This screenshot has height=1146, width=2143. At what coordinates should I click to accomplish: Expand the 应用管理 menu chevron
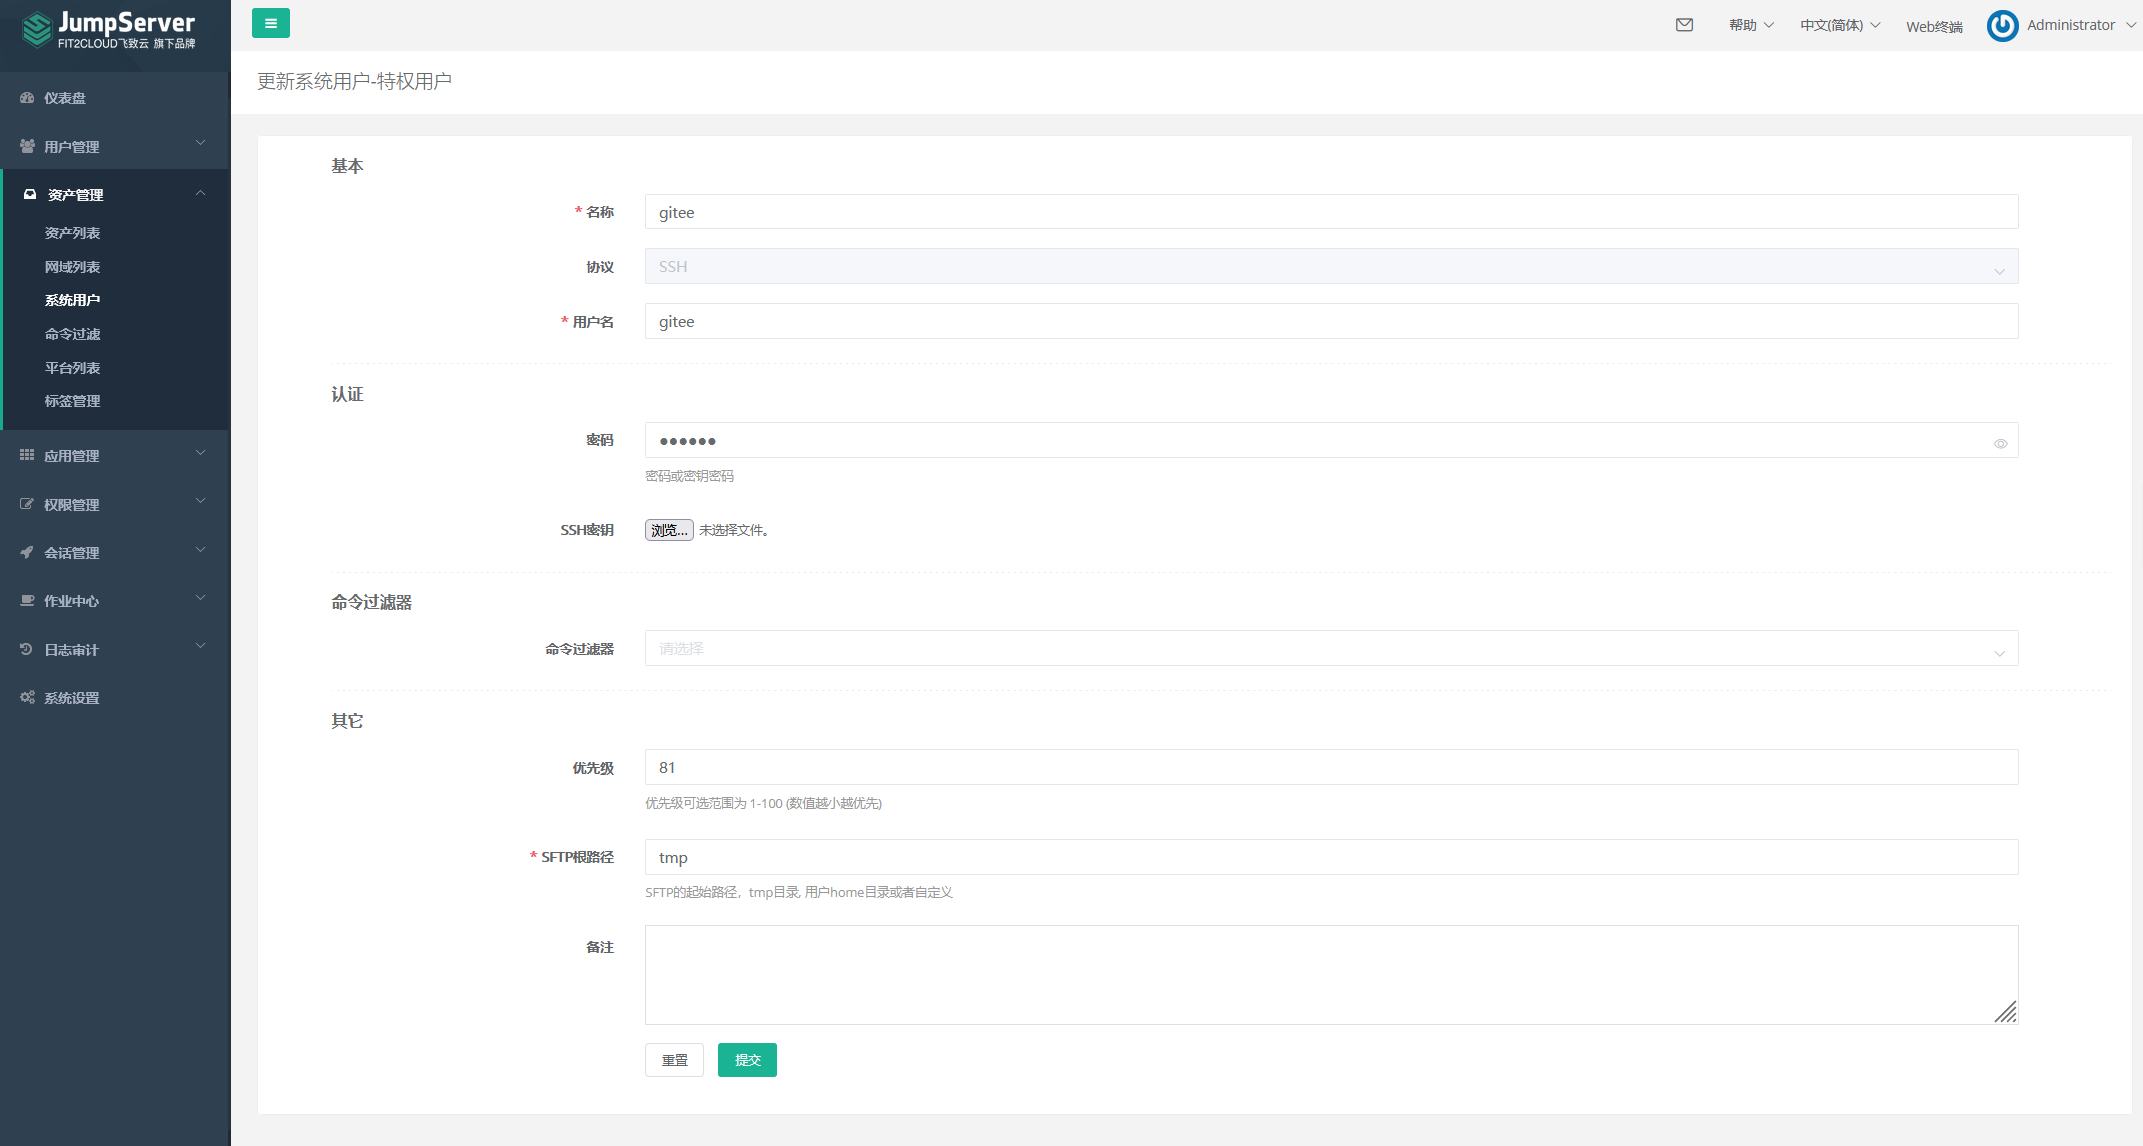pyautogui.click(x=200, y=453)
